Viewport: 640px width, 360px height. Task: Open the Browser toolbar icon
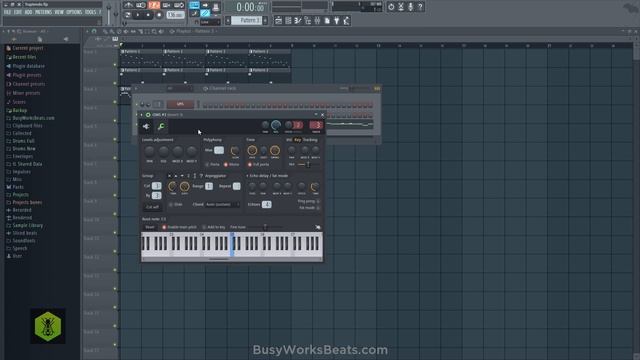[308, 20]
